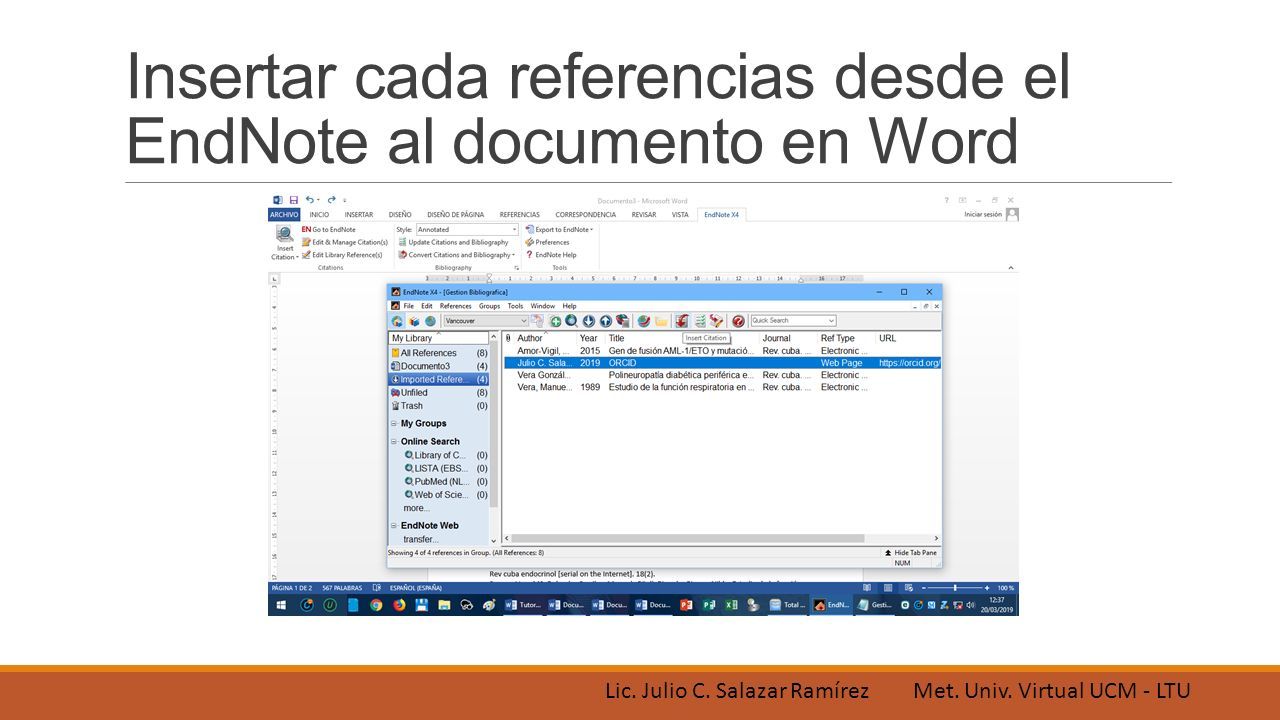This screenshot has height=720, width=1280.
Task: Click the Save icon in Word's quick access toolbar
Action: coord(293,200)
